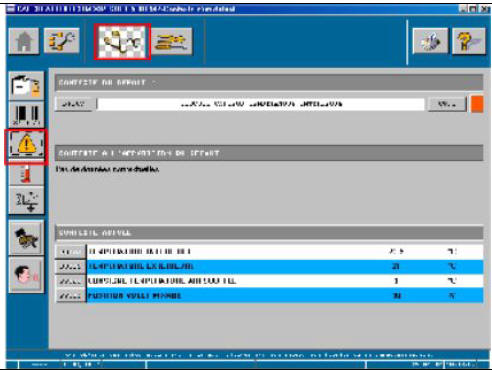The width and height of the screenshot is (492, 370).
Task: Click the yellow repair tools icon
Action: [x=172, y=41]
